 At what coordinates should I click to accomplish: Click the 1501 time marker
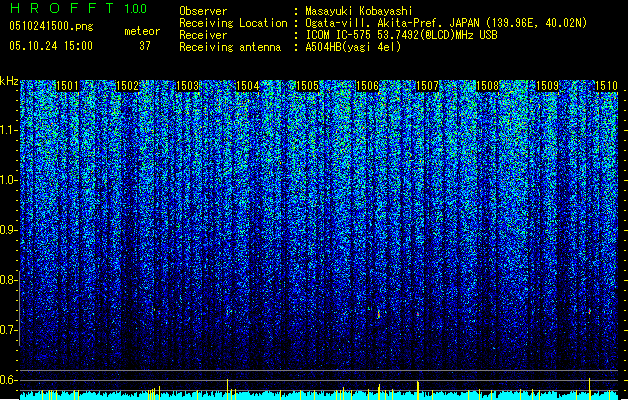(x=67, y=86)
